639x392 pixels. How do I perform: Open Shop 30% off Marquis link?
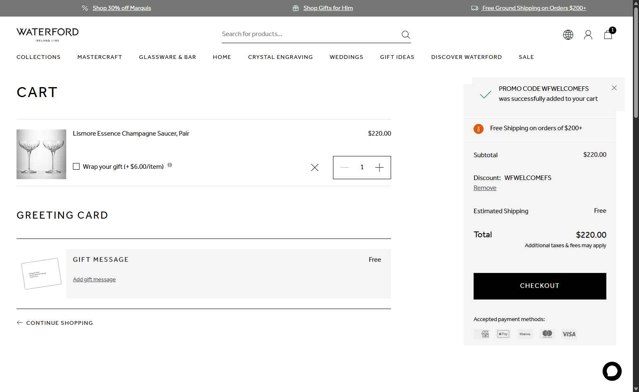coord(121,8)
